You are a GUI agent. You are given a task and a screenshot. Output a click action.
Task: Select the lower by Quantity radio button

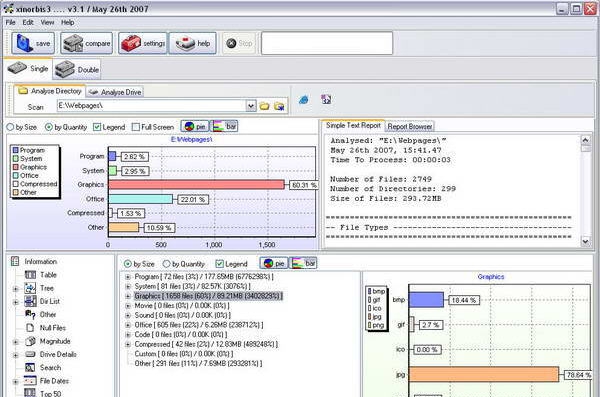point(166,264)
